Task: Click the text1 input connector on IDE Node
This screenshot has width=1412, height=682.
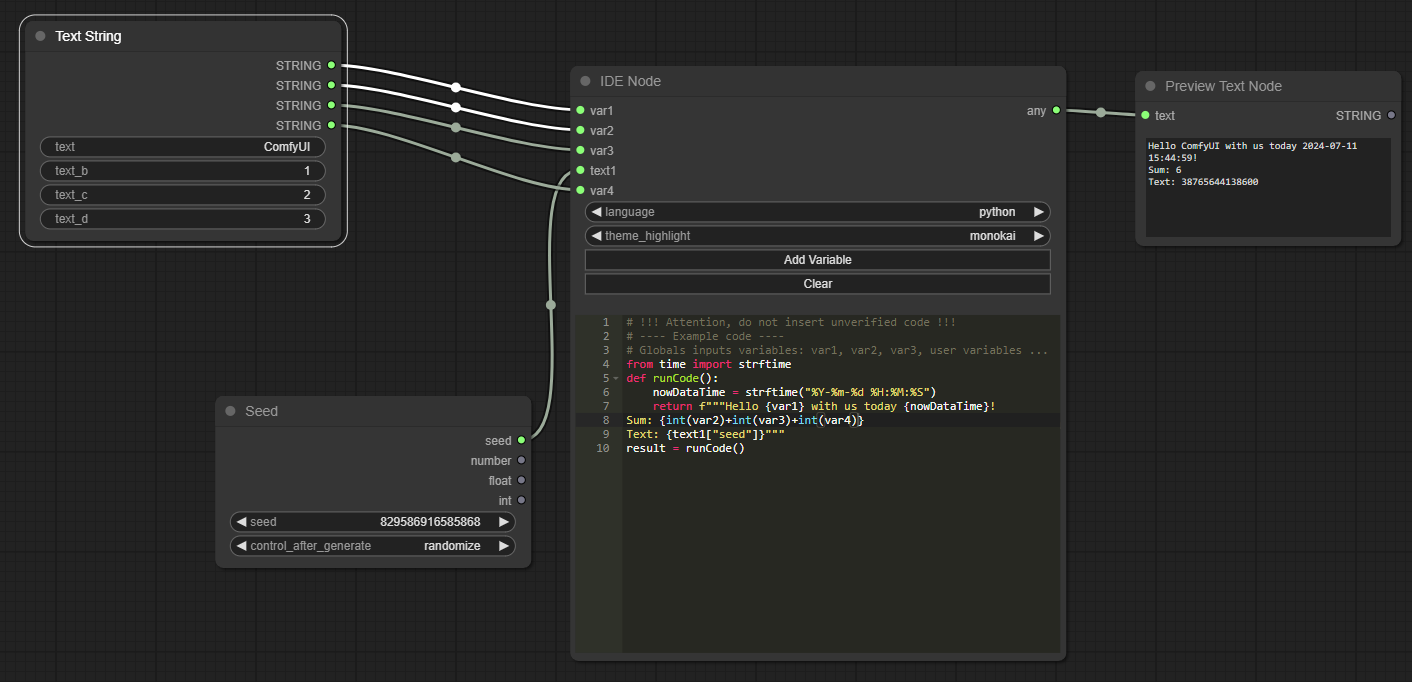Action: point(581,170)
